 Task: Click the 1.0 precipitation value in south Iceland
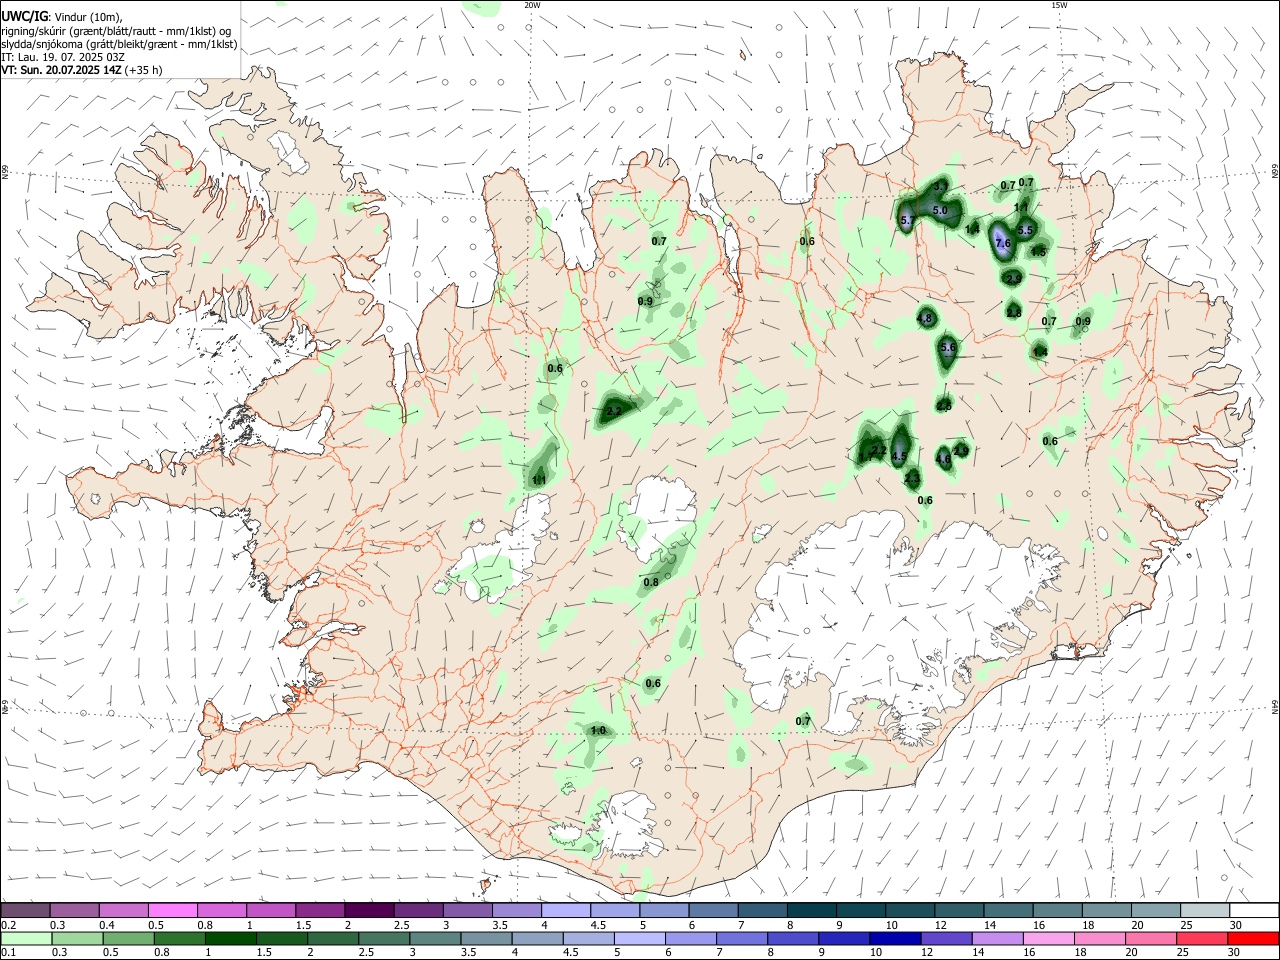(598, 731)
